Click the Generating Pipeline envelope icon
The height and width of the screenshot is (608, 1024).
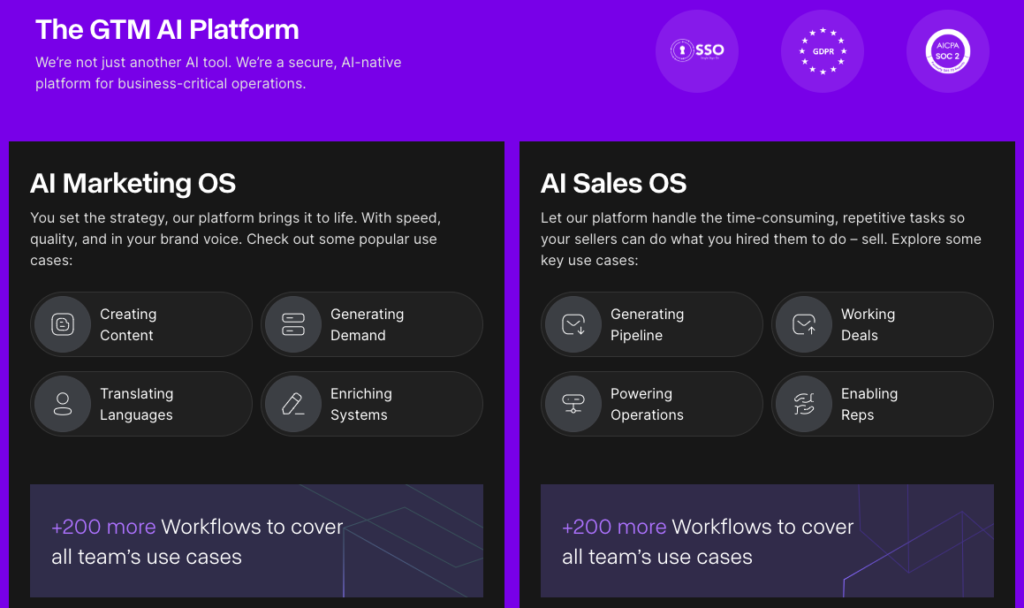coord(573,324)
